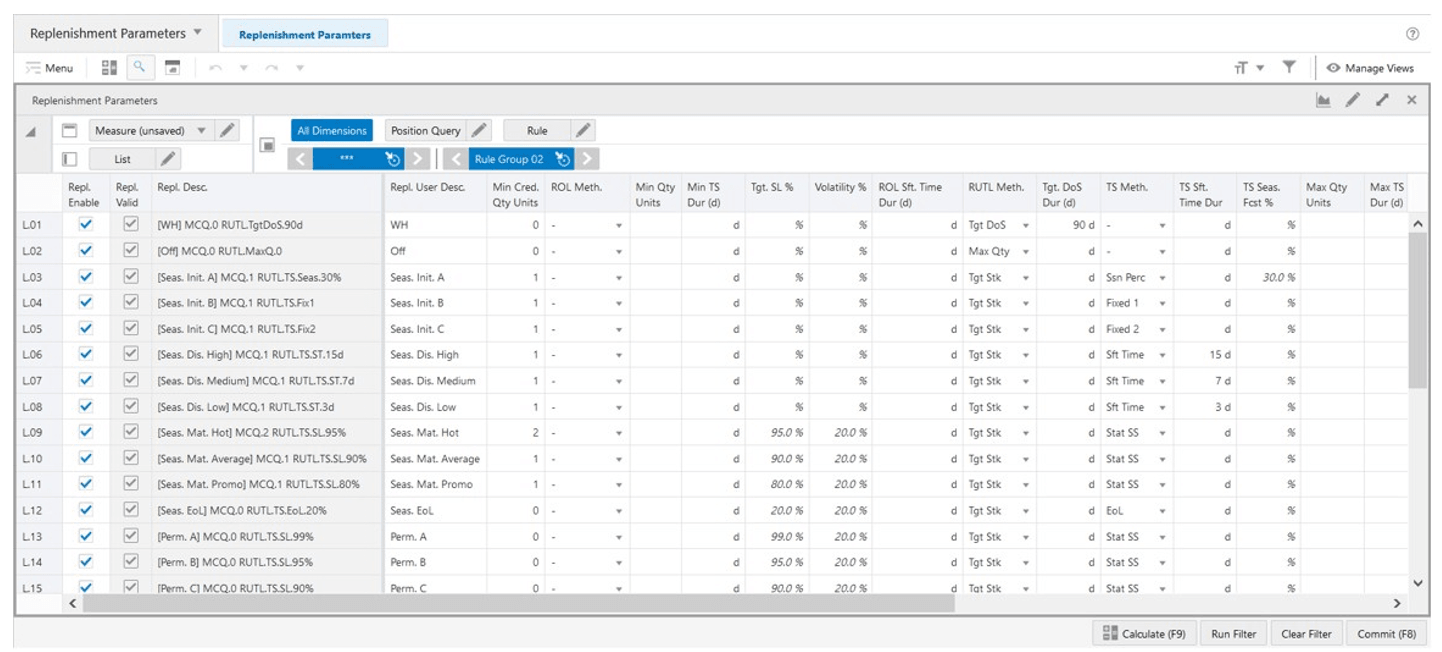This screenshot has width=1442, height=652.
Task: Click the Commit (F8) button
Action: click(1386, 633)
